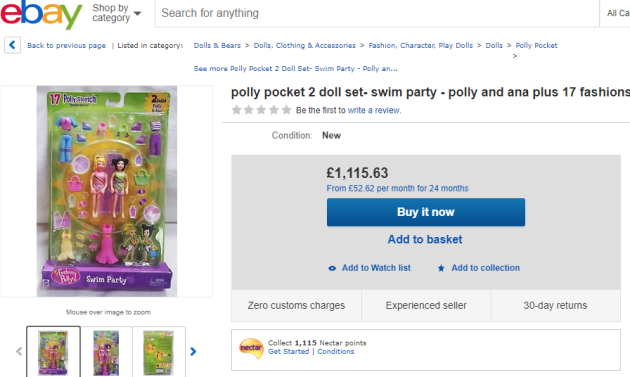
Task: Open the Shop by category dropdown
Action: click(117, 13)
